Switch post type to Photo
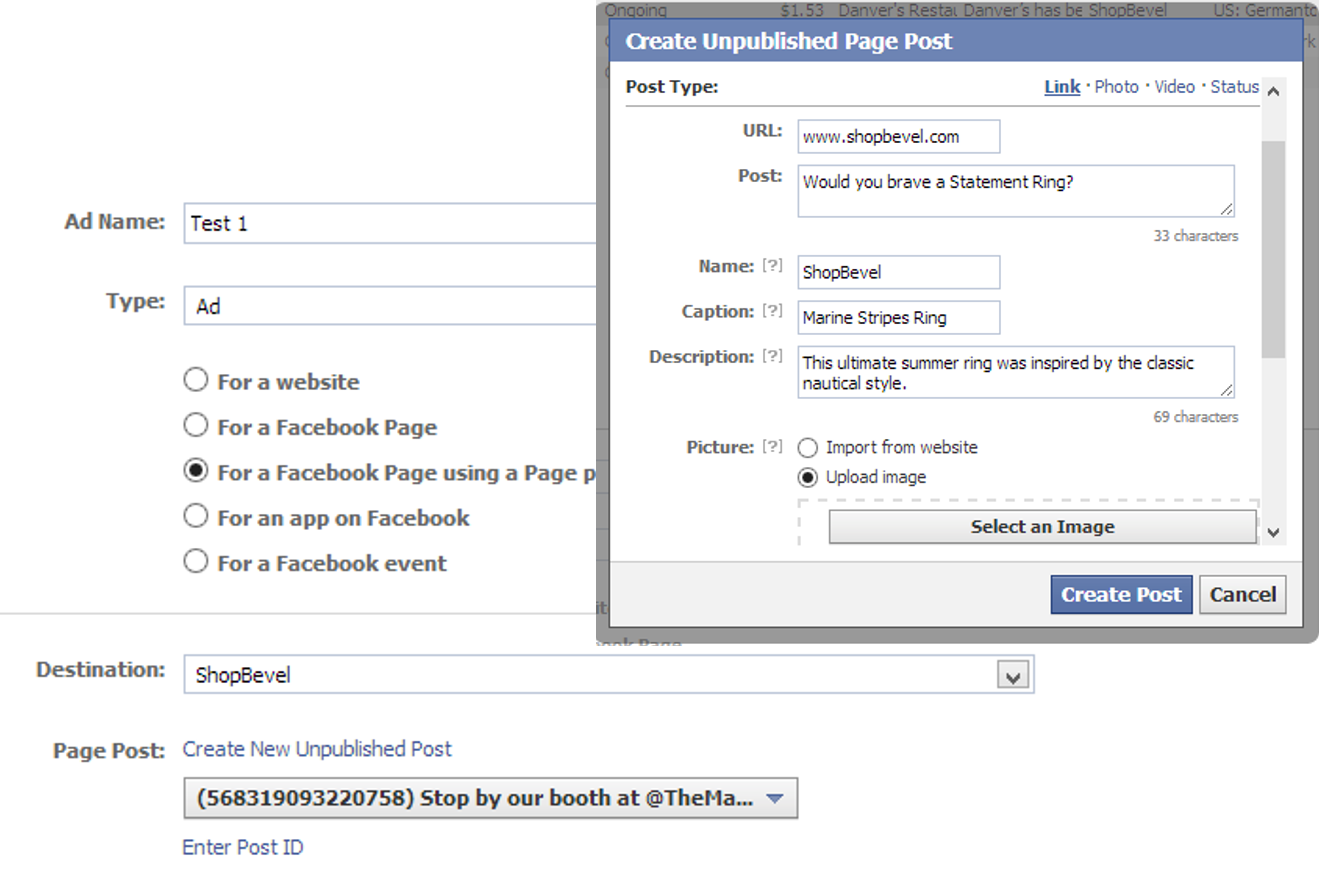Screen dimensions: 1319x875 tap(1116, 87)
